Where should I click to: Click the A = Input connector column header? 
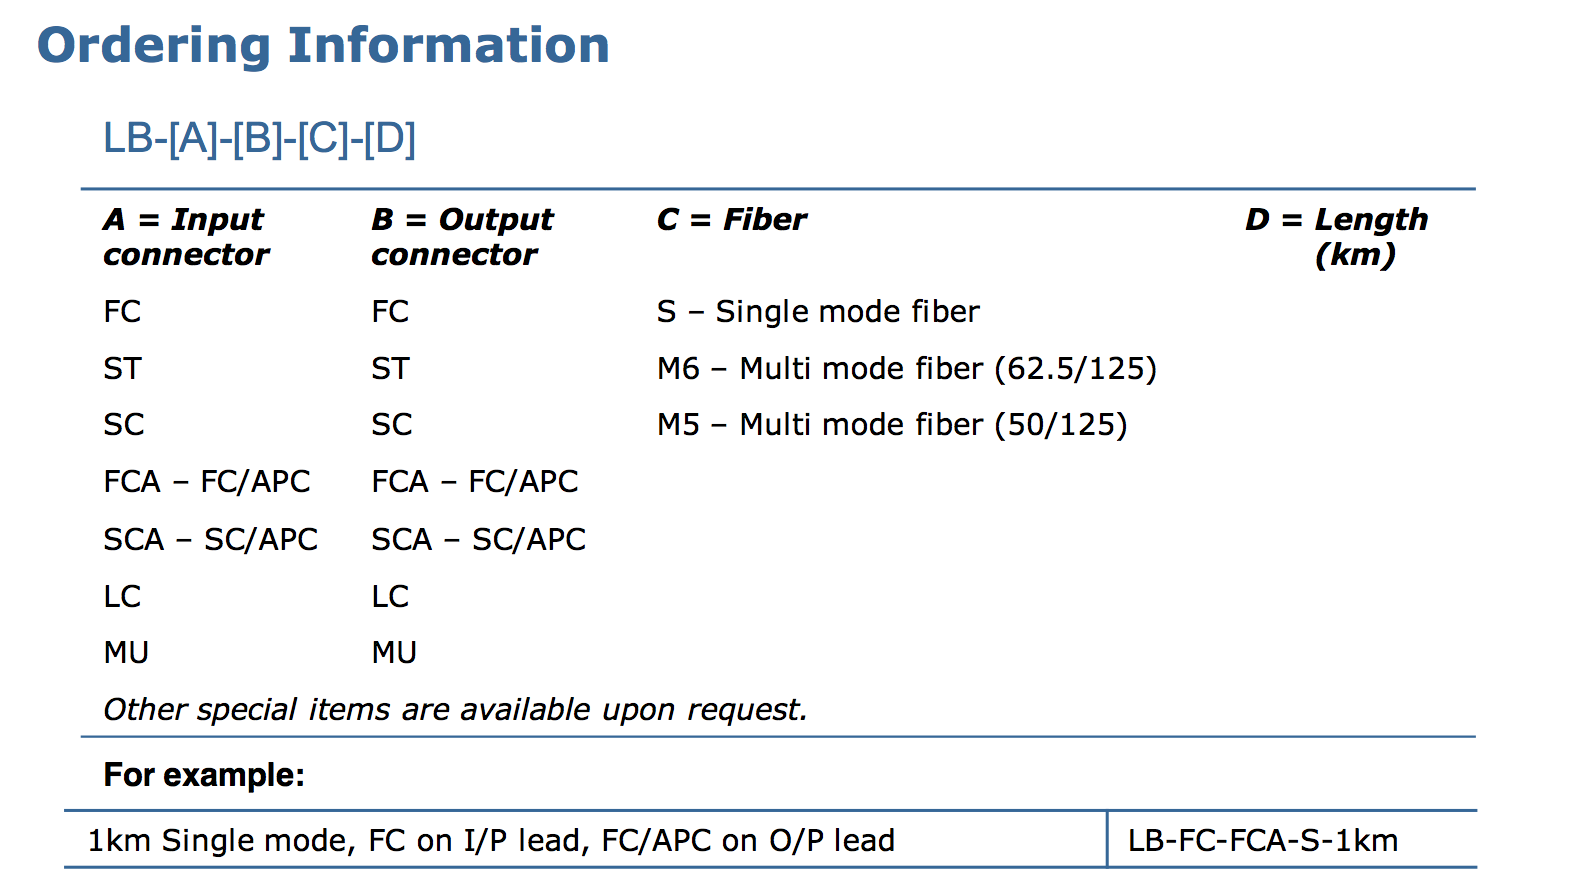(x=186, y=237)
